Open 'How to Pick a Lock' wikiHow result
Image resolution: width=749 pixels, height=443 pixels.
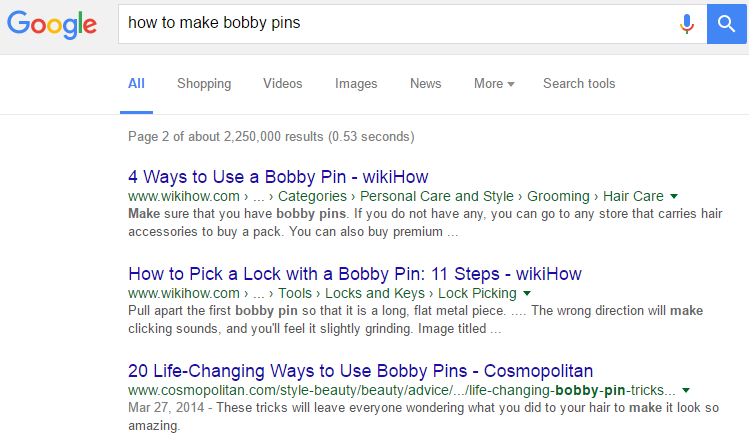(x=355, y=273)
